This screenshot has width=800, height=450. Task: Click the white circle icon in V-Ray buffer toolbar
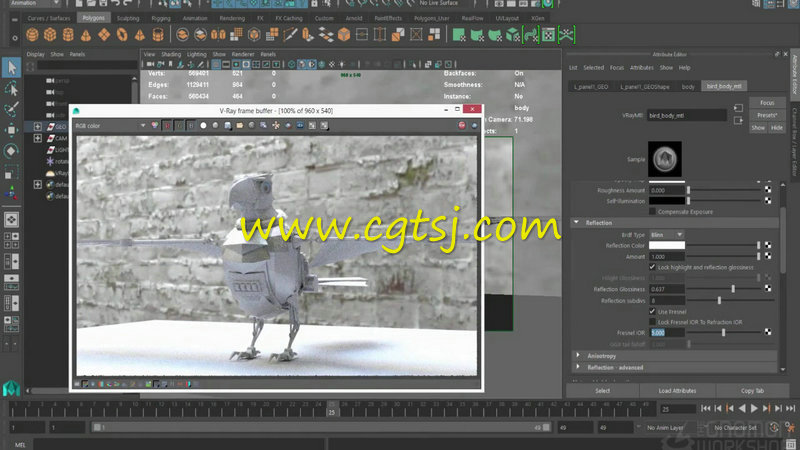(x=203, y=126)
